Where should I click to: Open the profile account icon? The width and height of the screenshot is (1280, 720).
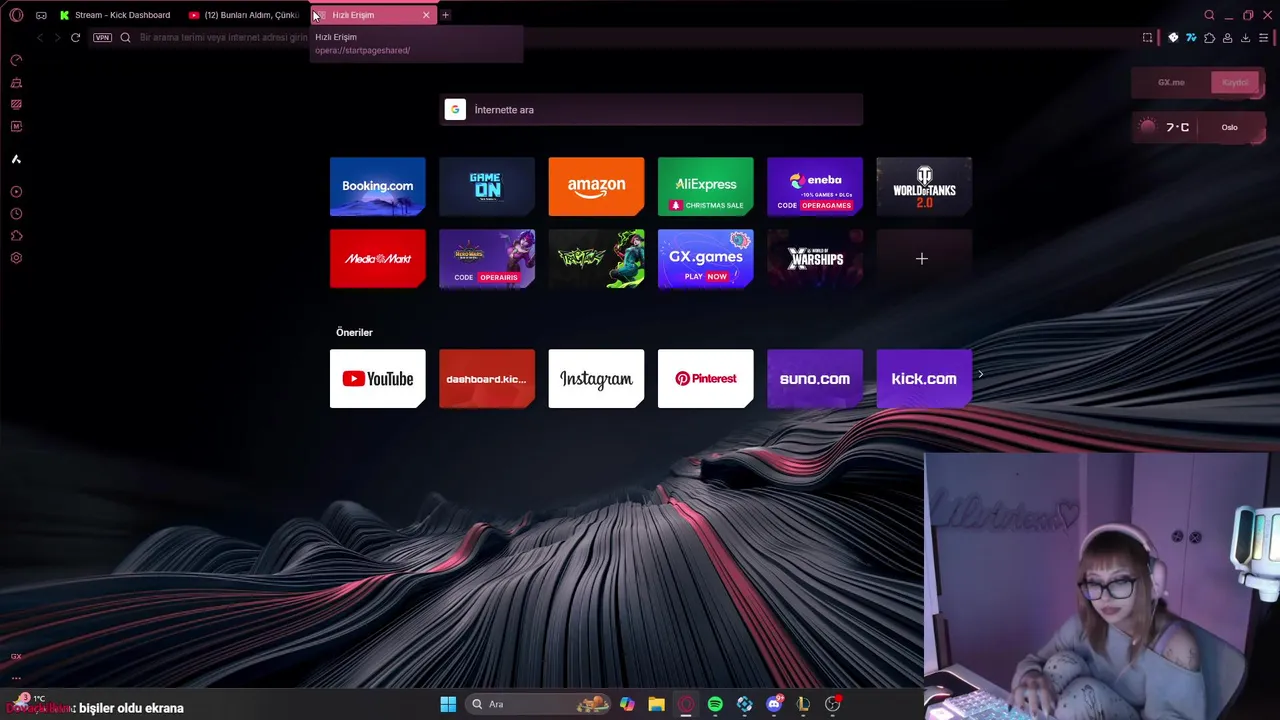tap(1227, 38)
